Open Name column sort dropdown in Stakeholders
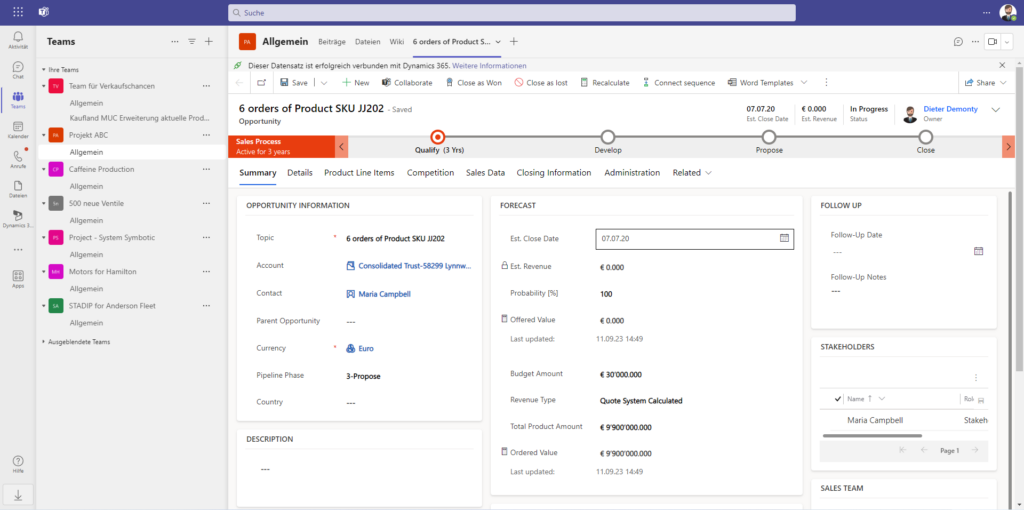 [x=882, y=398]
